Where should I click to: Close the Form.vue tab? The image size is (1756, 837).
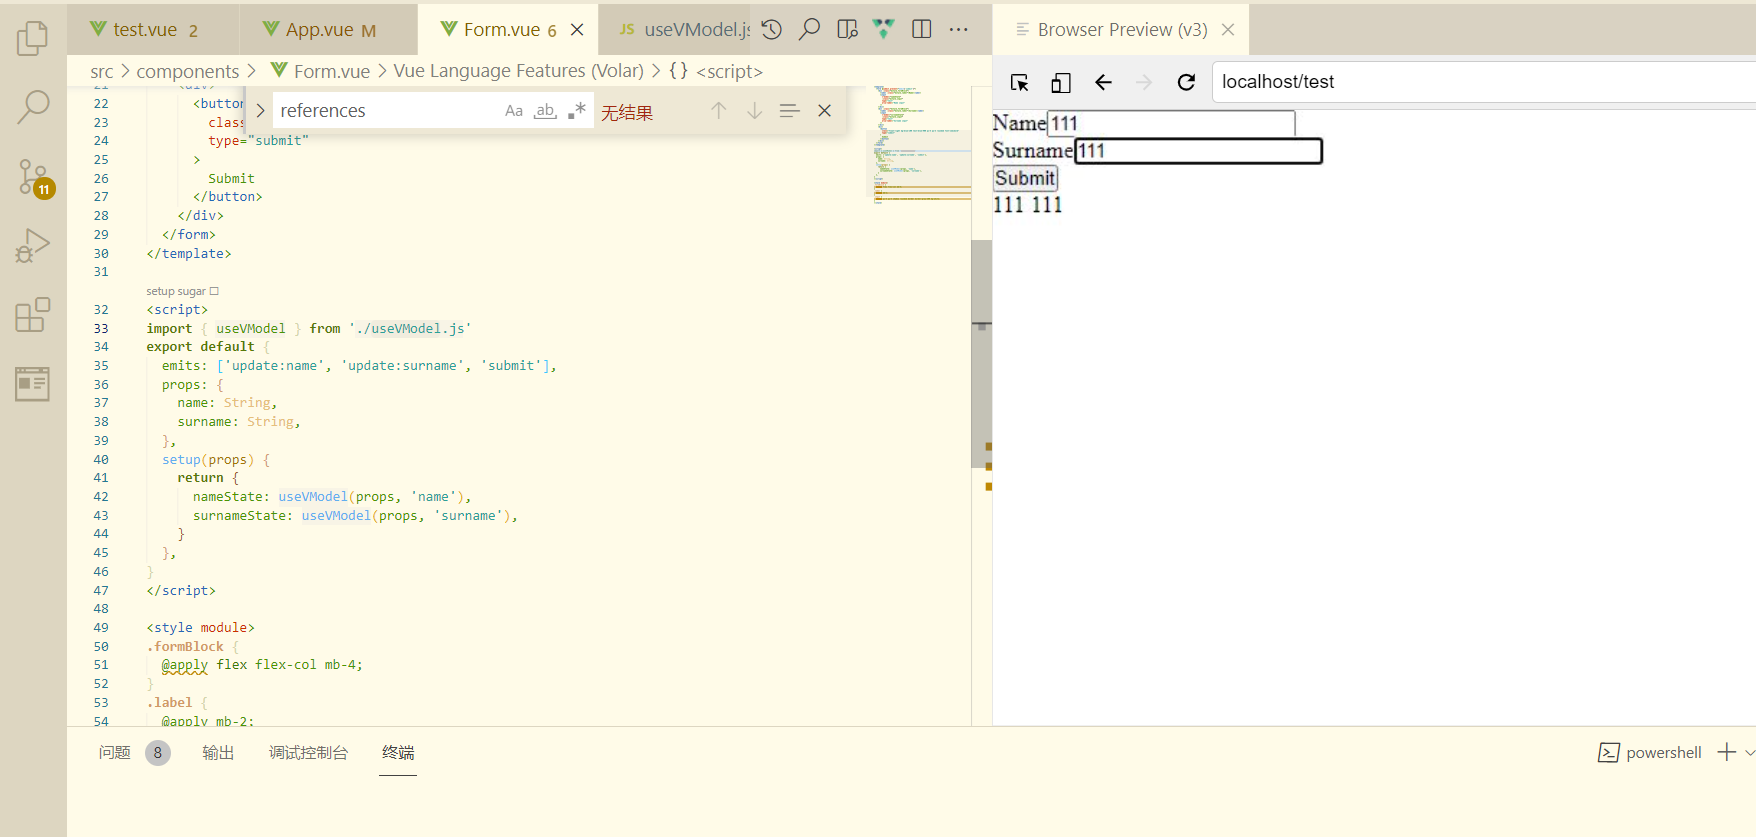pos(577,30)
